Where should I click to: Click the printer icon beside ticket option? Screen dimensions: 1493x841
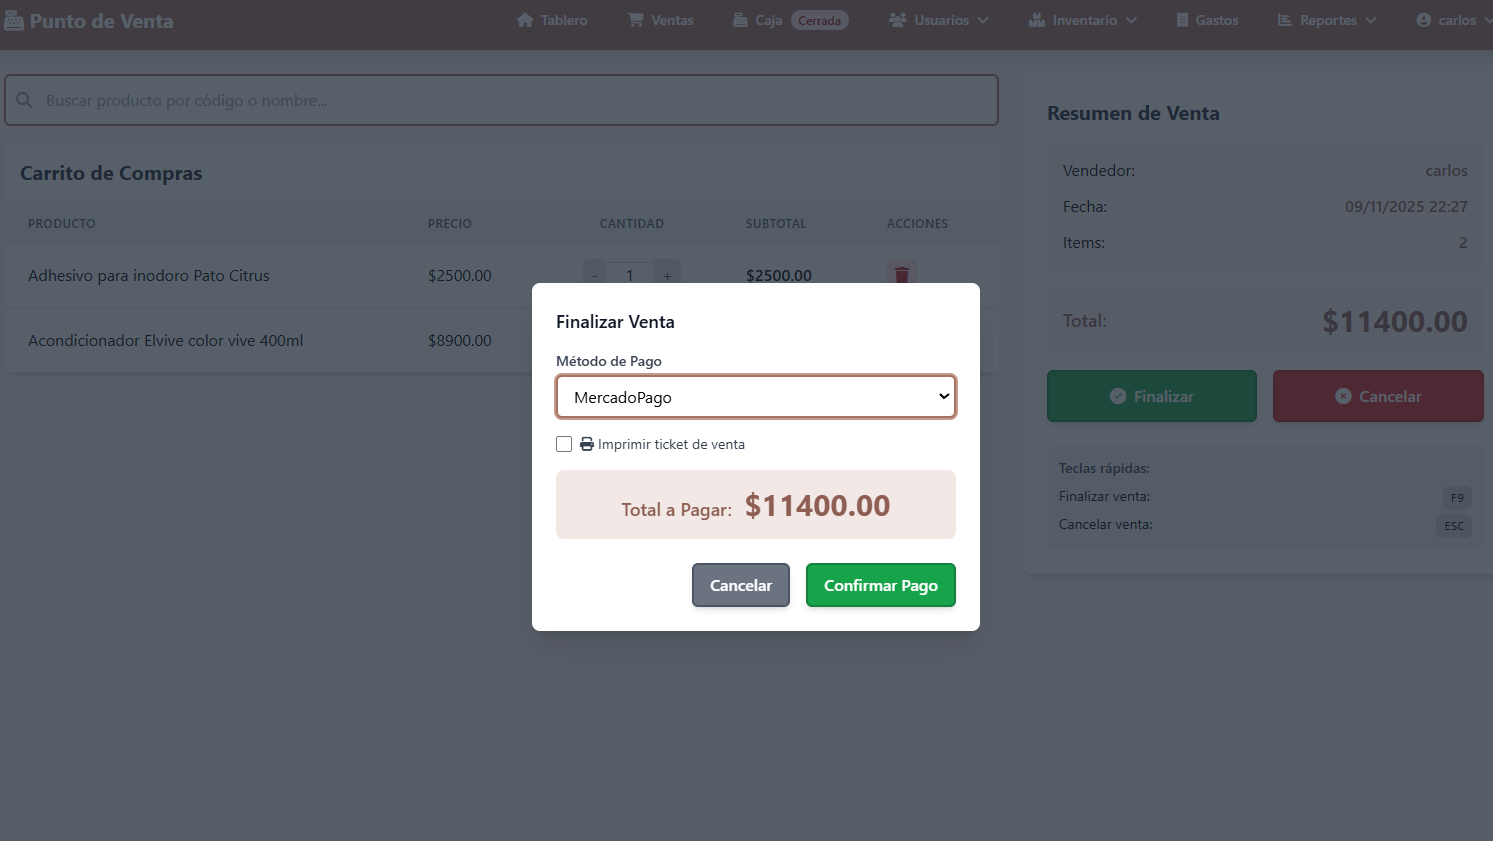coord(587,444)
